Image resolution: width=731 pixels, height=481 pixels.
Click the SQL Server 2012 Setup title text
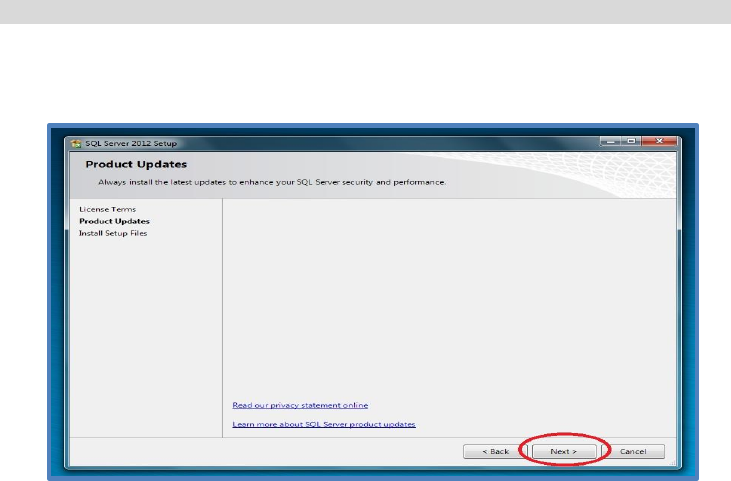click(x=131, y=144)
